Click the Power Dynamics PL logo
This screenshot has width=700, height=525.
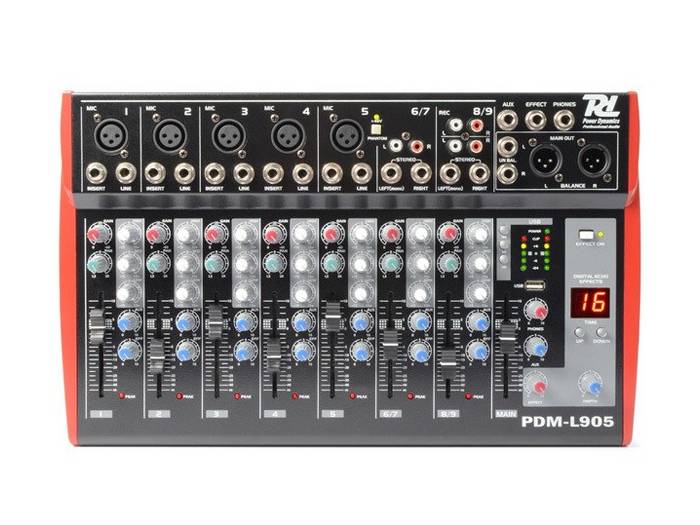point(601,111)
